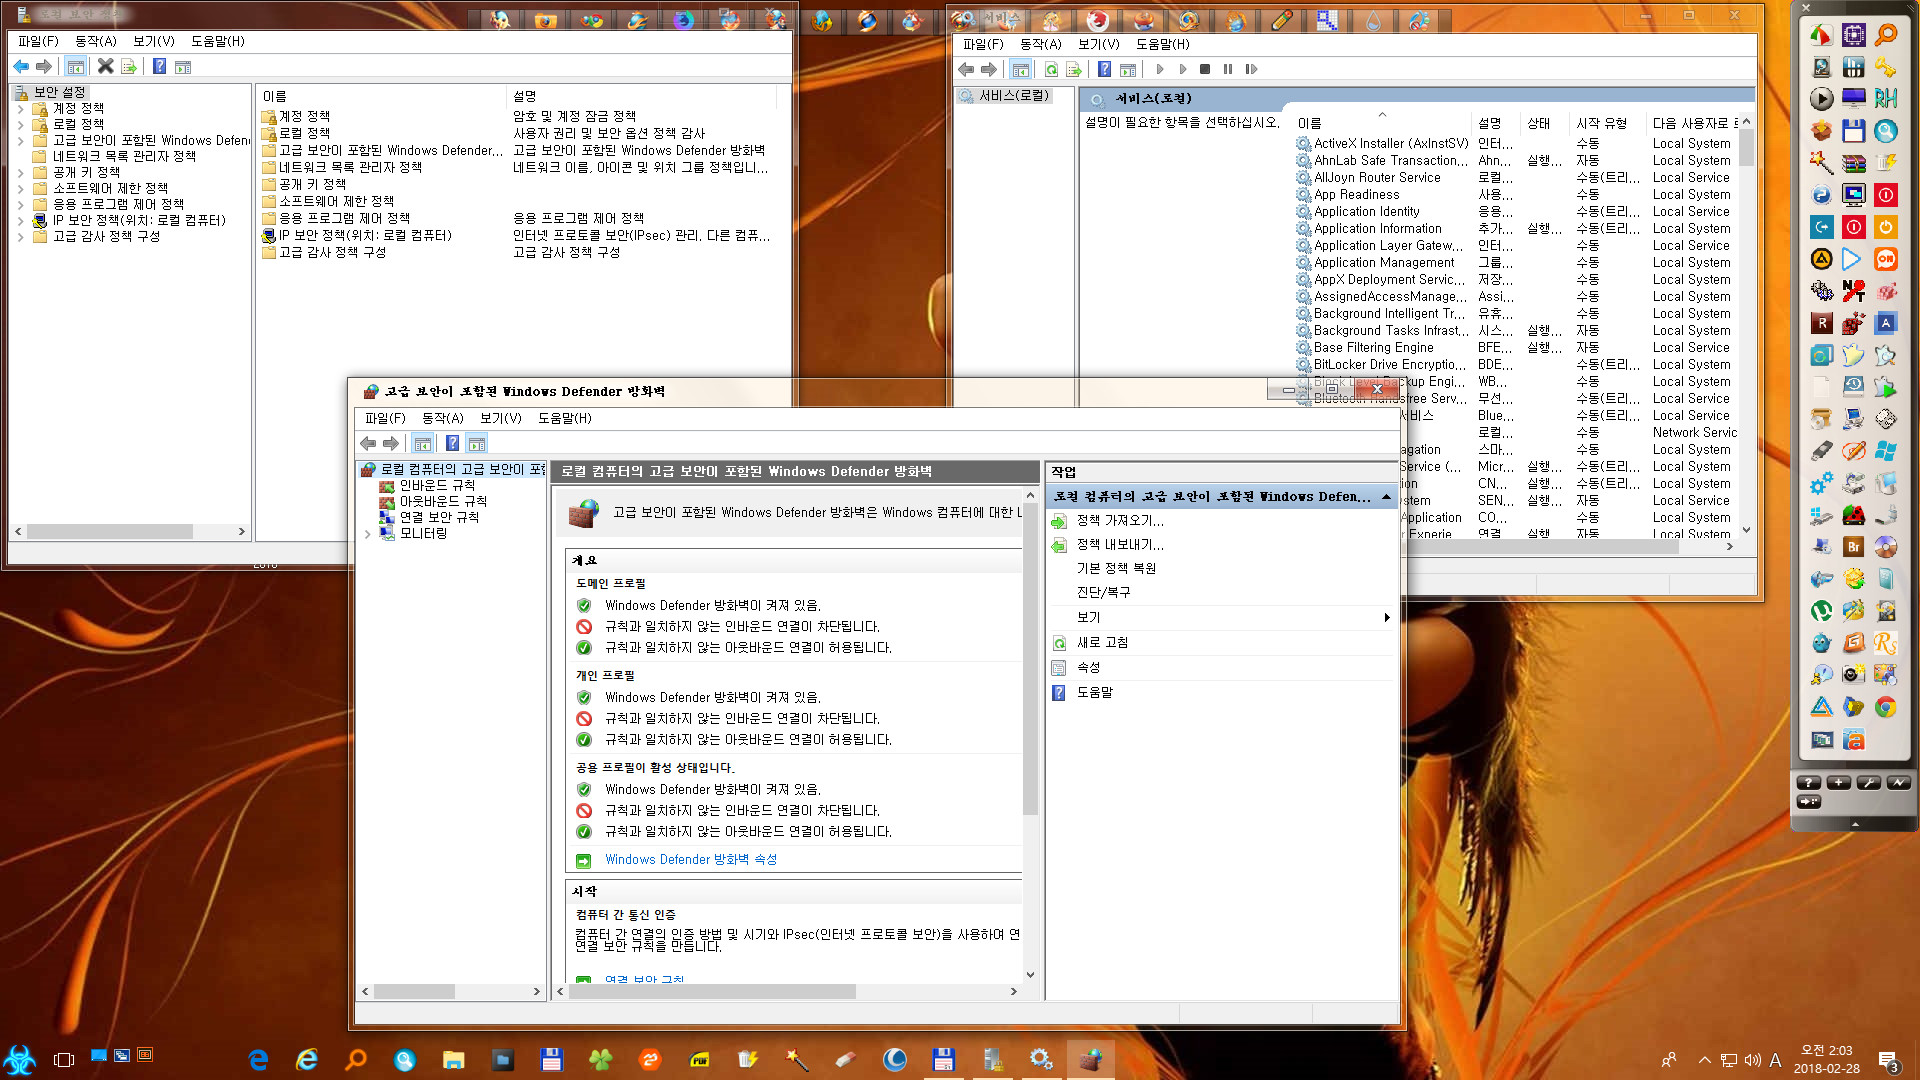Select 네트워크 목록 관리자 정책 in Security Settings tree

coord(124,156)
